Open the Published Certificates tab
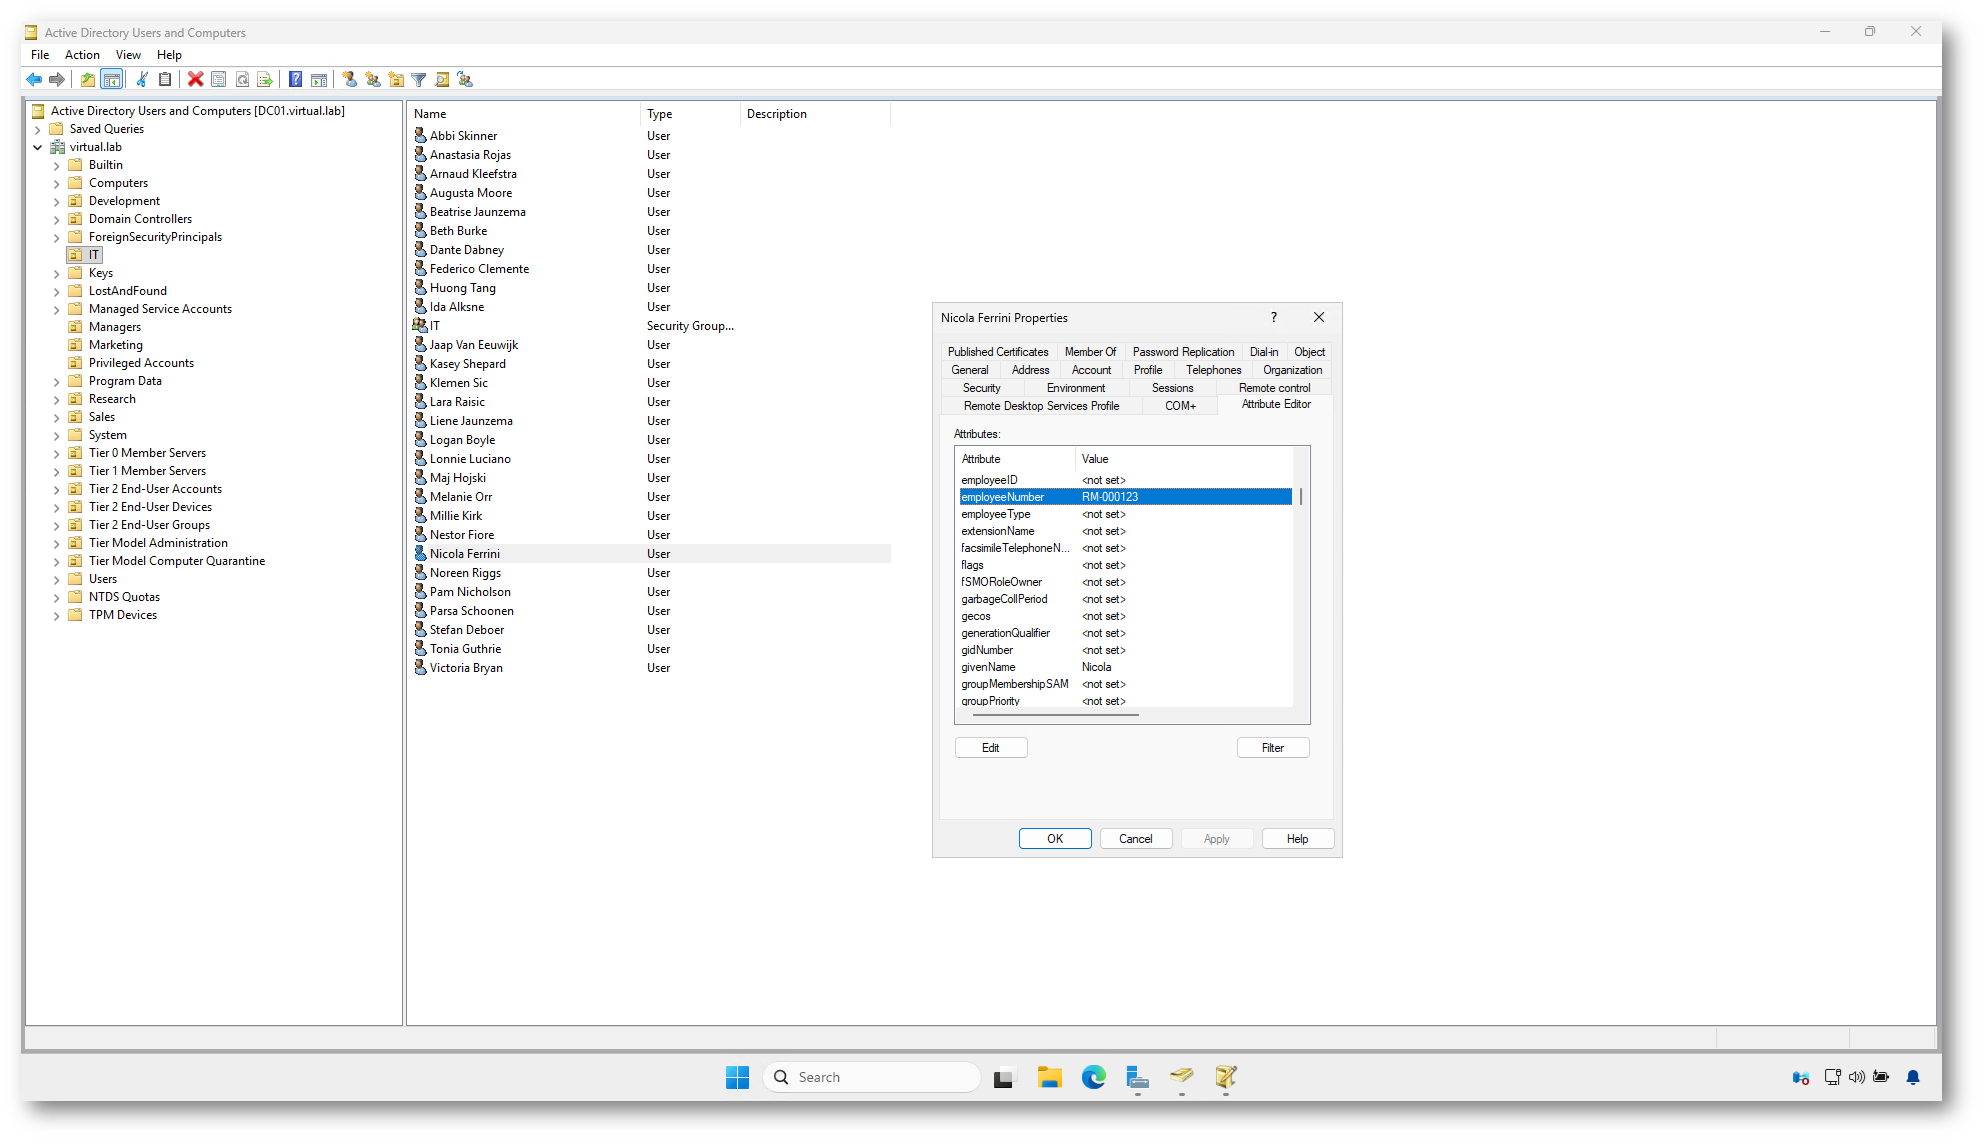1984x1143 pixels. [998, 352]
